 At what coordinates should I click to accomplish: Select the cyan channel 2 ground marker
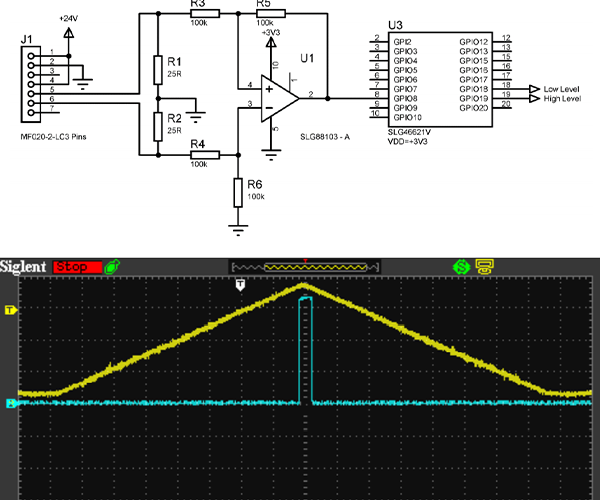tap(11, 403)
